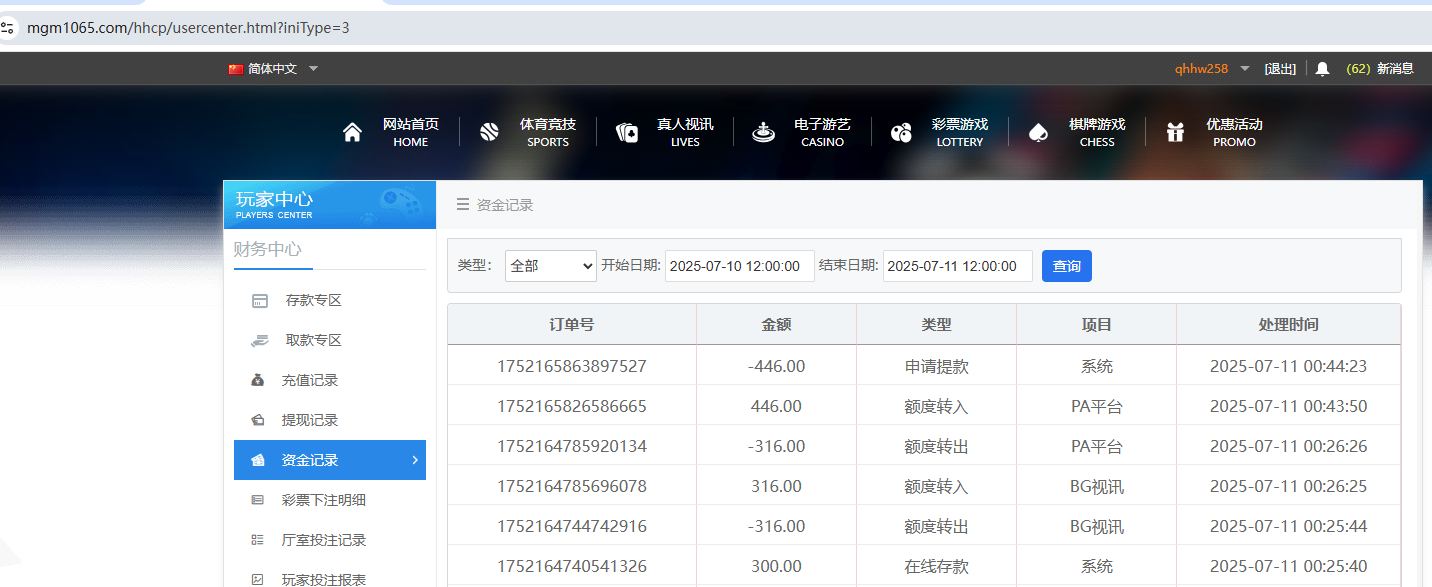
Task: Click the blue 查询 search button
Action: coord(1066,265)
